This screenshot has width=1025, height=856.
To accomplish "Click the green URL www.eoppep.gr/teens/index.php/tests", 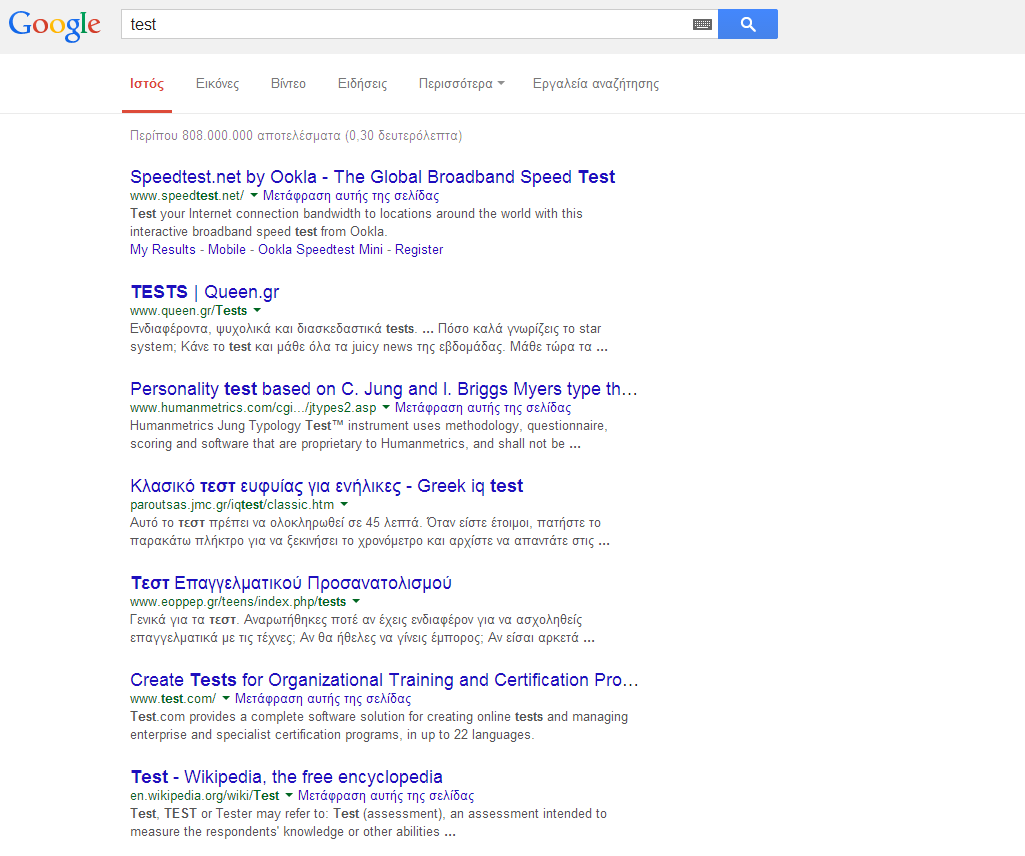I will (x=238, y=602).
